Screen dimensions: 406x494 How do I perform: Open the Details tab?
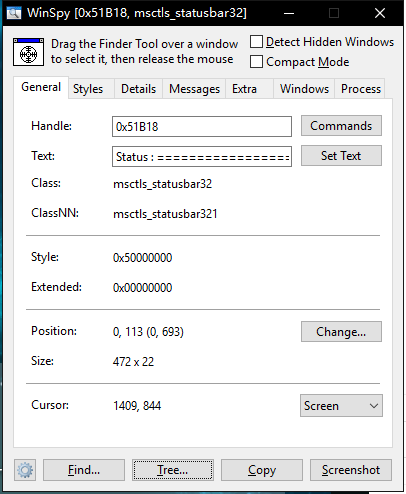coord(138,89)
